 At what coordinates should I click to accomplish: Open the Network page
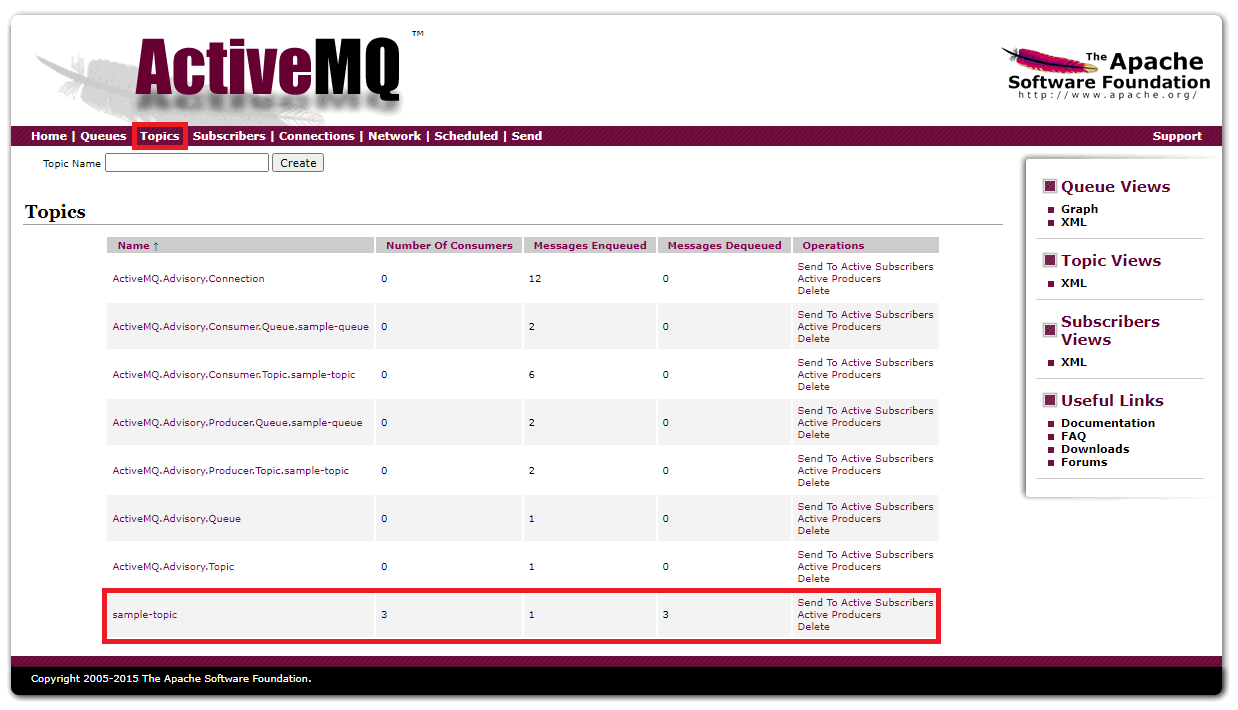click(394, 136)
